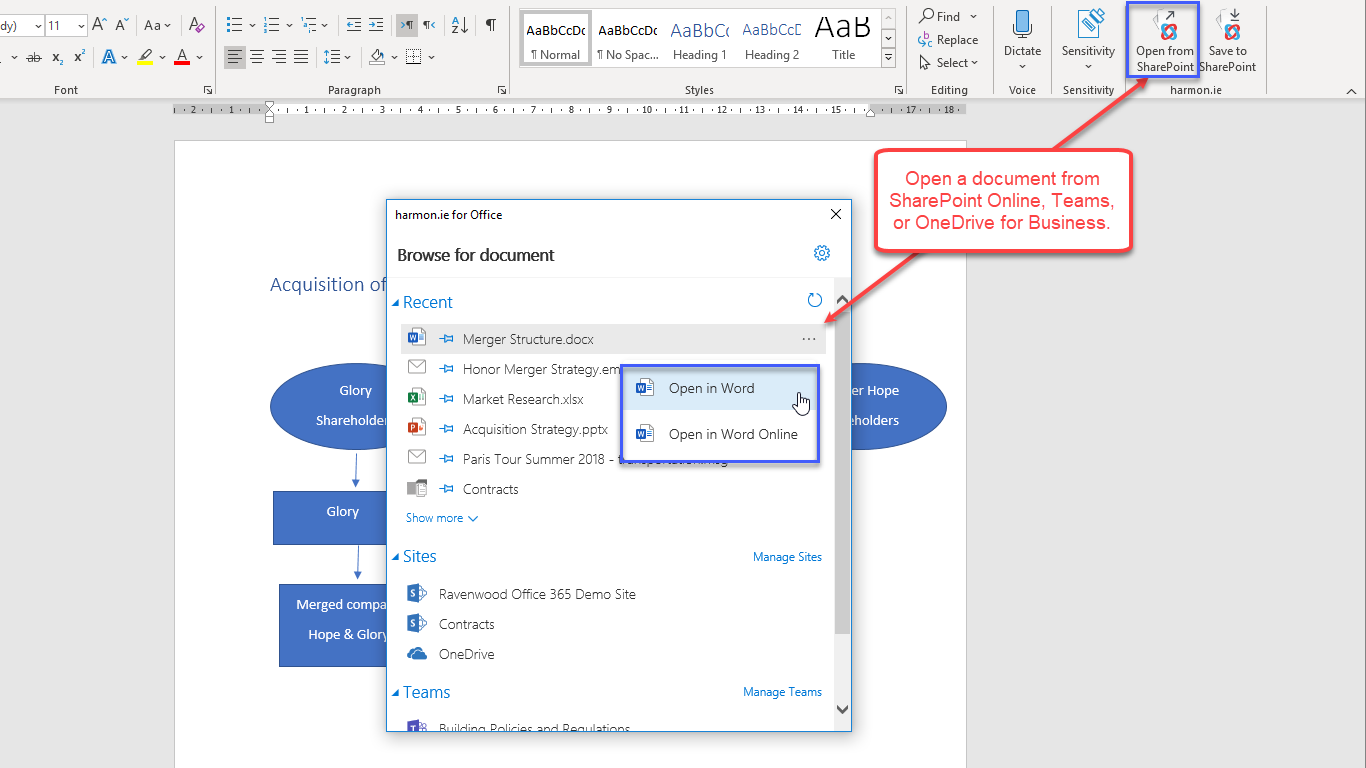Open the Borders dropdown arrow
The image size is (1366, 768).
click(431, 58)
